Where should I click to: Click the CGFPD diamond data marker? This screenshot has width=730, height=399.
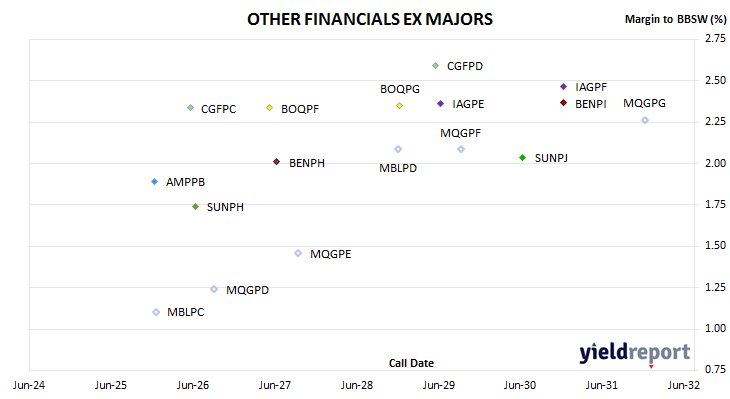pyautogui.click(x=435, y=66)
